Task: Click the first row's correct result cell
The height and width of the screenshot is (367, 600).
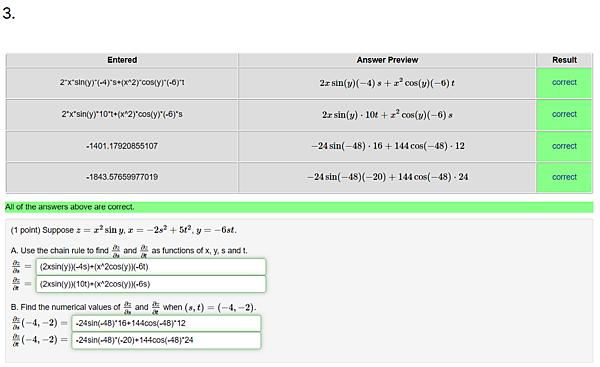Action: coord(564,83)
